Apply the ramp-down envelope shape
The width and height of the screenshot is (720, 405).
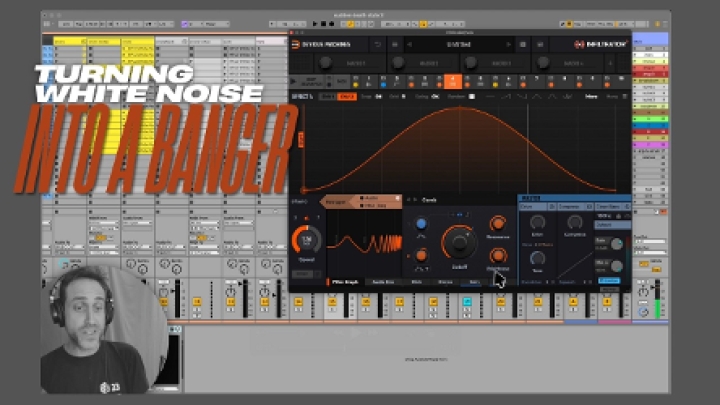click(522, 96)
